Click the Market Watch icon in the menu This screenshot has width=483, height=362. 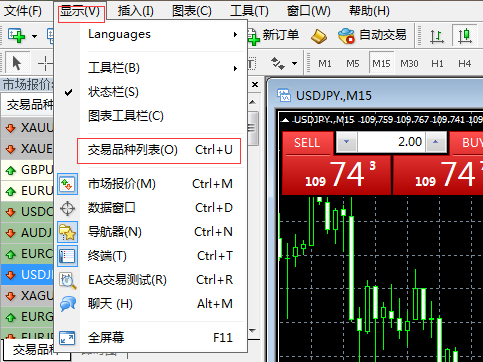(x=68, y=184)
